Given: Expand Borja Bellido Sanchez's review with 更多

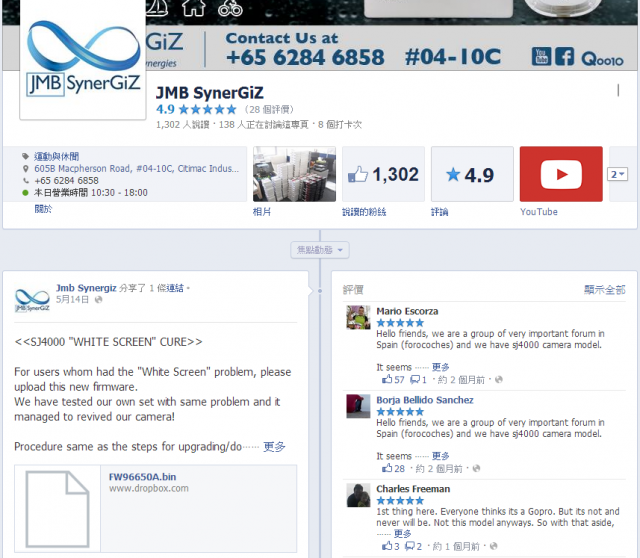Looking at the screenshot, I should click(441, 456).
